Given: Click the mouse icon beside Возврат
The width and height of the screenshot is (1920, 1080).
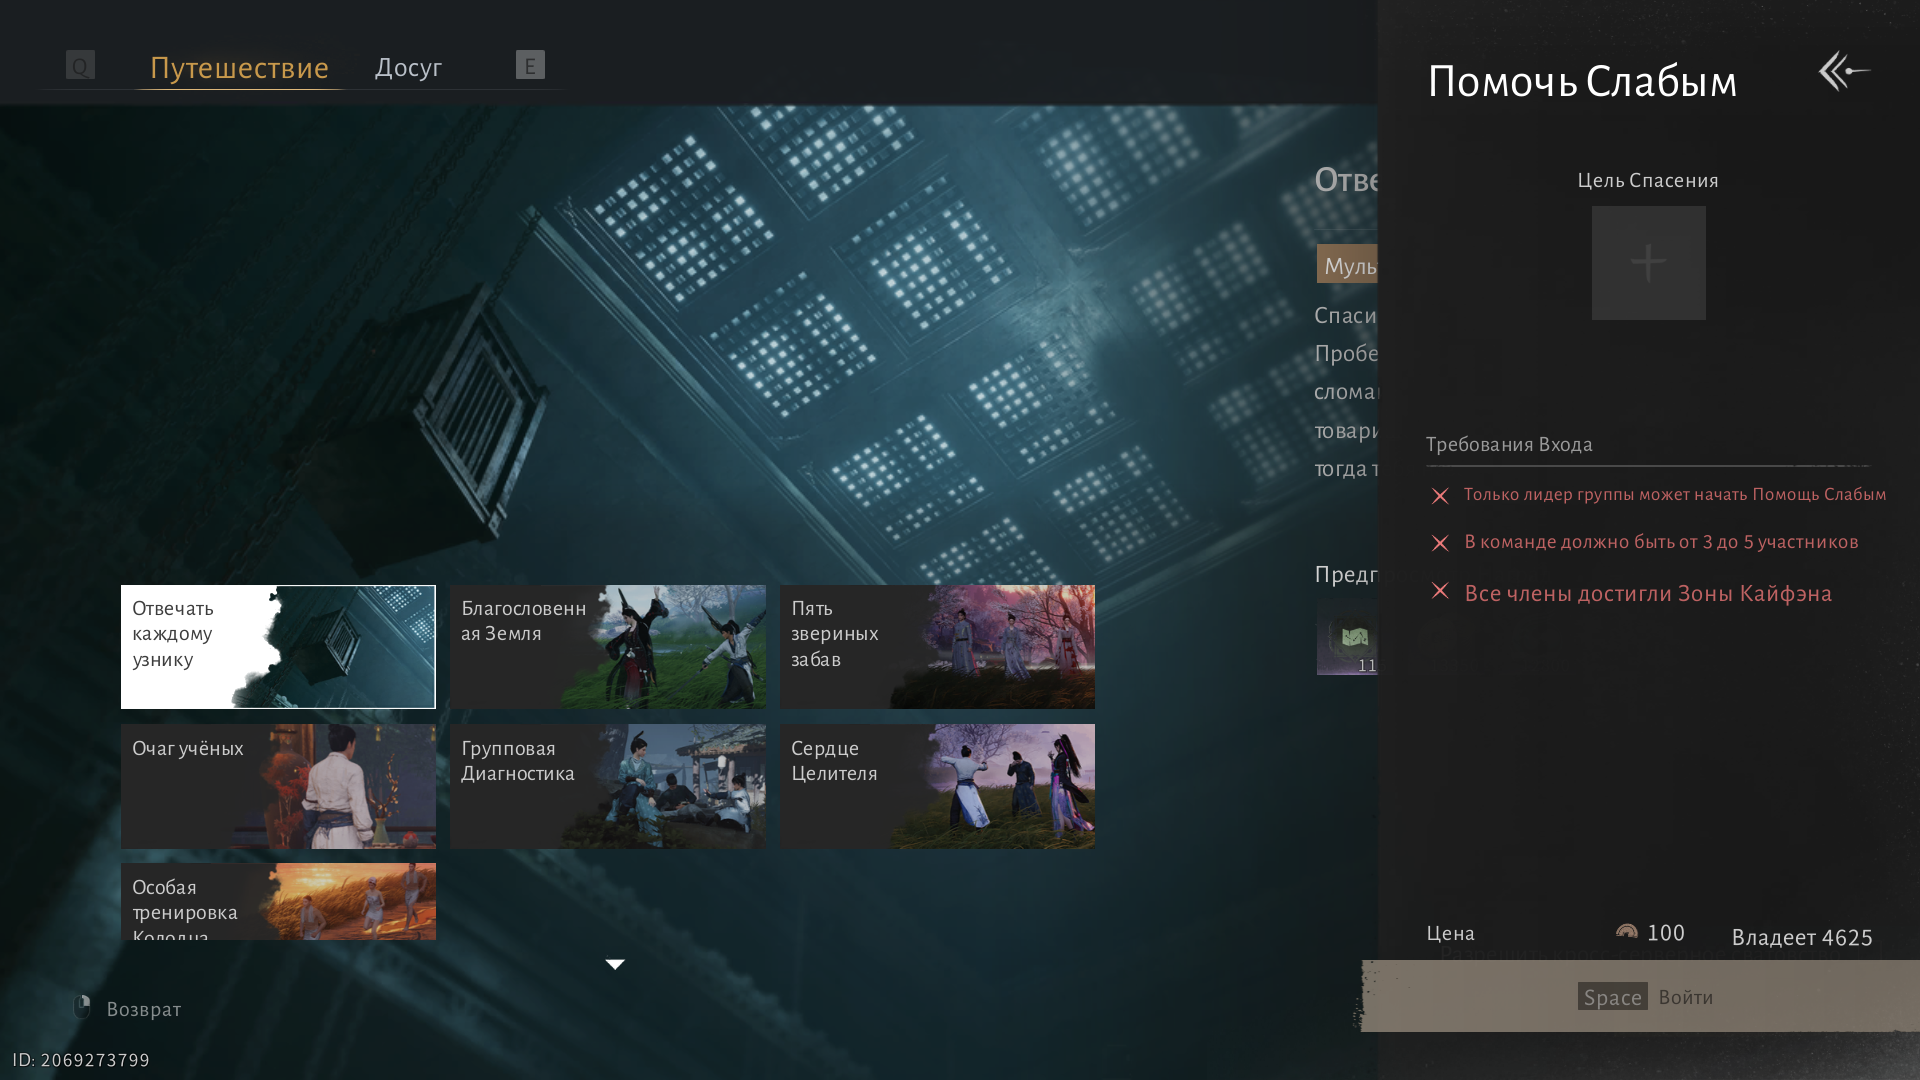Looking at the screenshot, I should (x=82, y=1007).
